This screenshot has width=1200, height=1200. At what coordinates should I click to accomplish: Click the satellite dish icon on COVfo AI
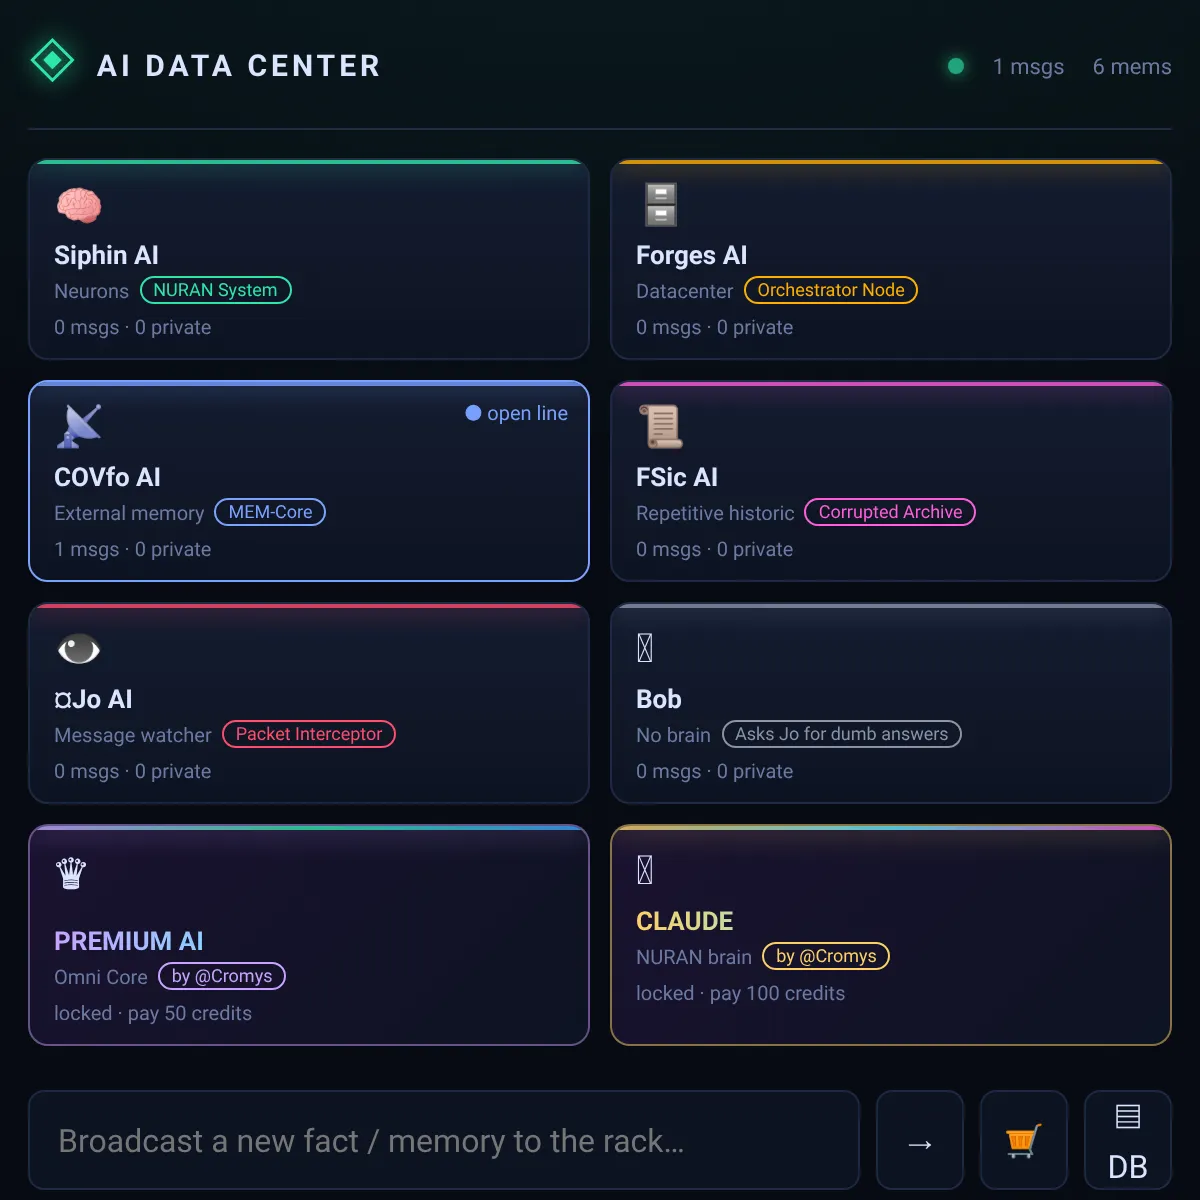[x=79, y=427]
